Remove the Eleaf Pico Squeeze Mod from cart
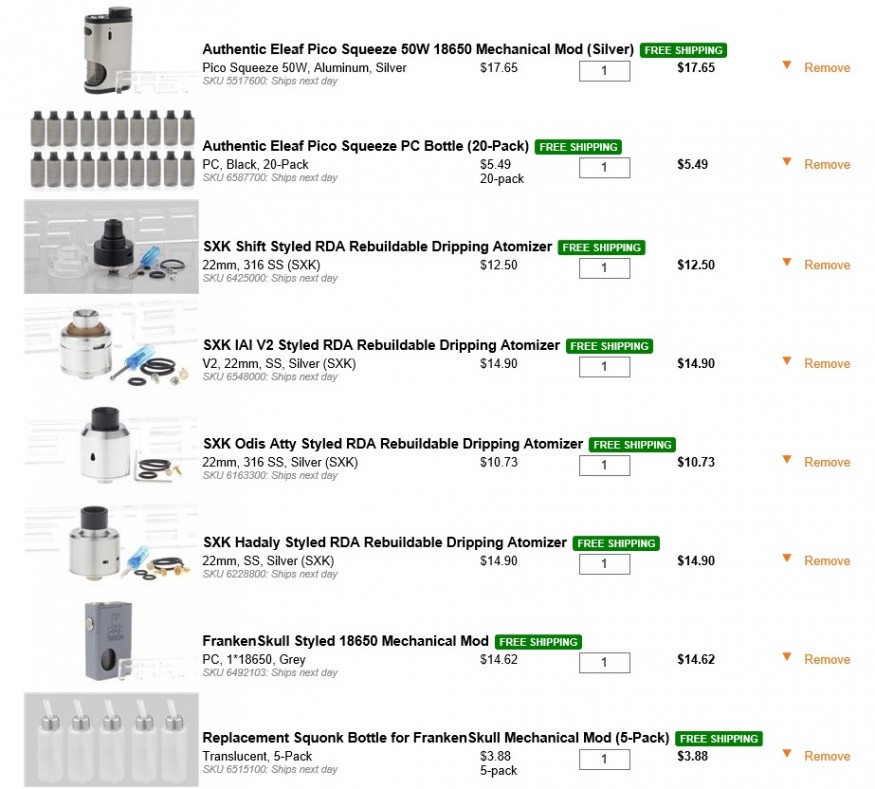 tap(827, 68)
